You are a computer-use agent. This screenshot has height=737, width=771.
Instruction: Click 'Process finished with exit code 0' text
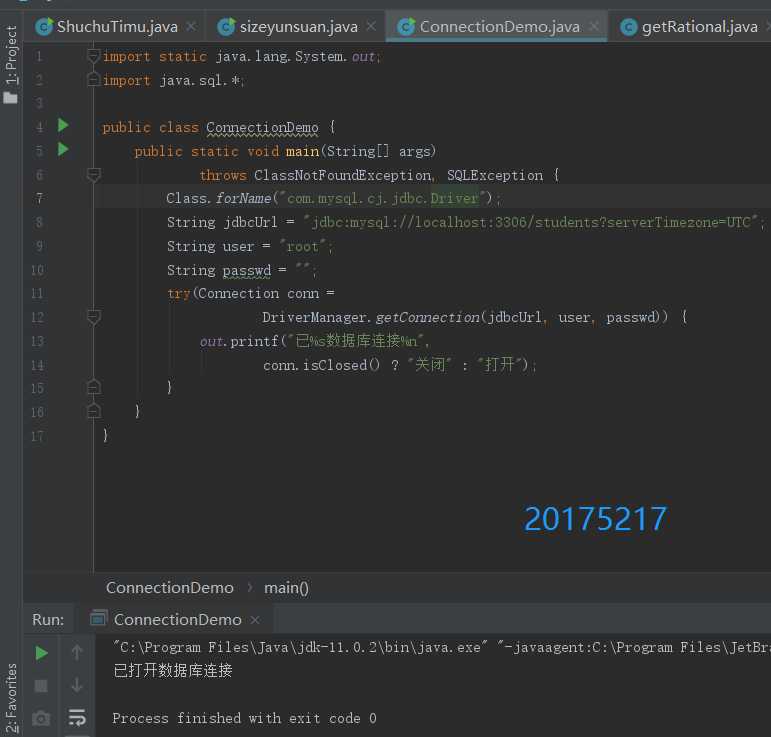tap(244, 718)
